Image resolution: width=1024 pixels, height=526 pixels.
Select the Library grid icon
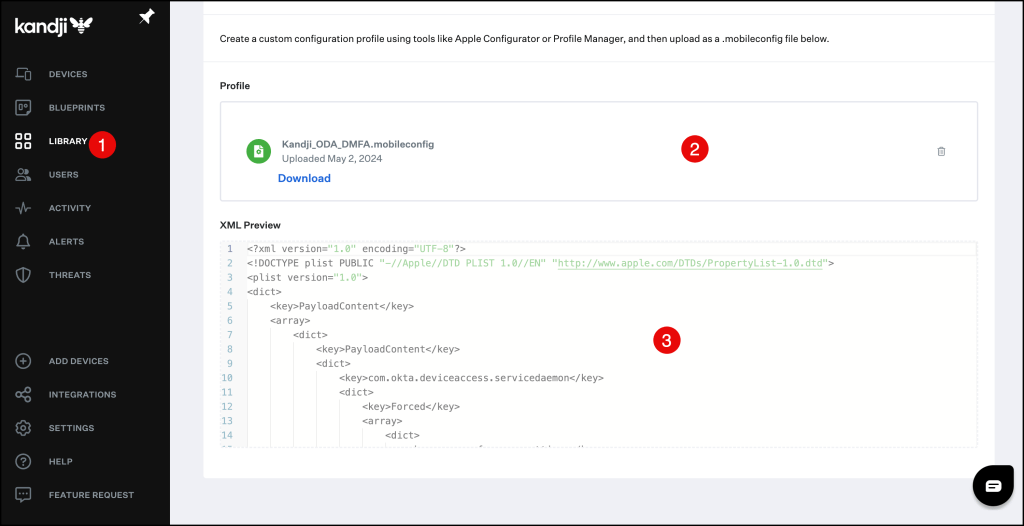tap(23, 141)
